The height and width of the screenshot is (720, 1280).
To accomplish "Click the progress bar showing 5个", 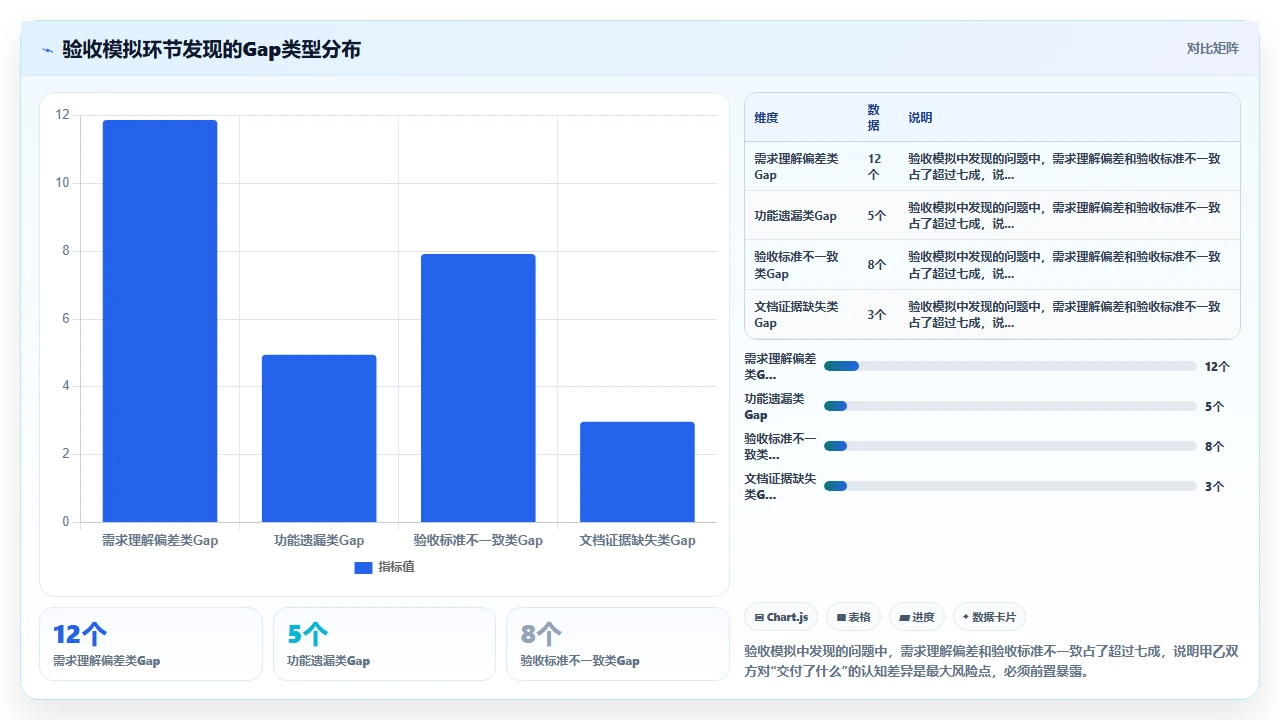I will click(1010, 406).
